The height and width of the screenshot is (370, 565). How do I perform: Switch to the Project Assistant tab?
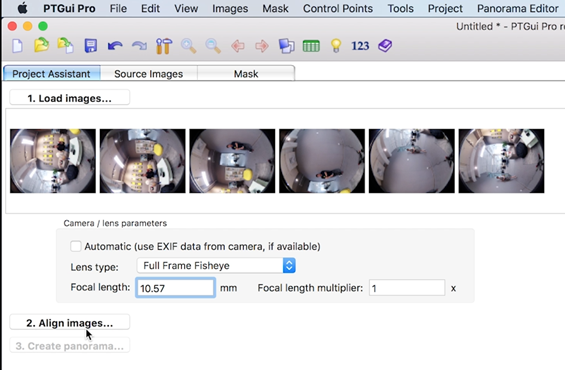(x=52, y=73)
